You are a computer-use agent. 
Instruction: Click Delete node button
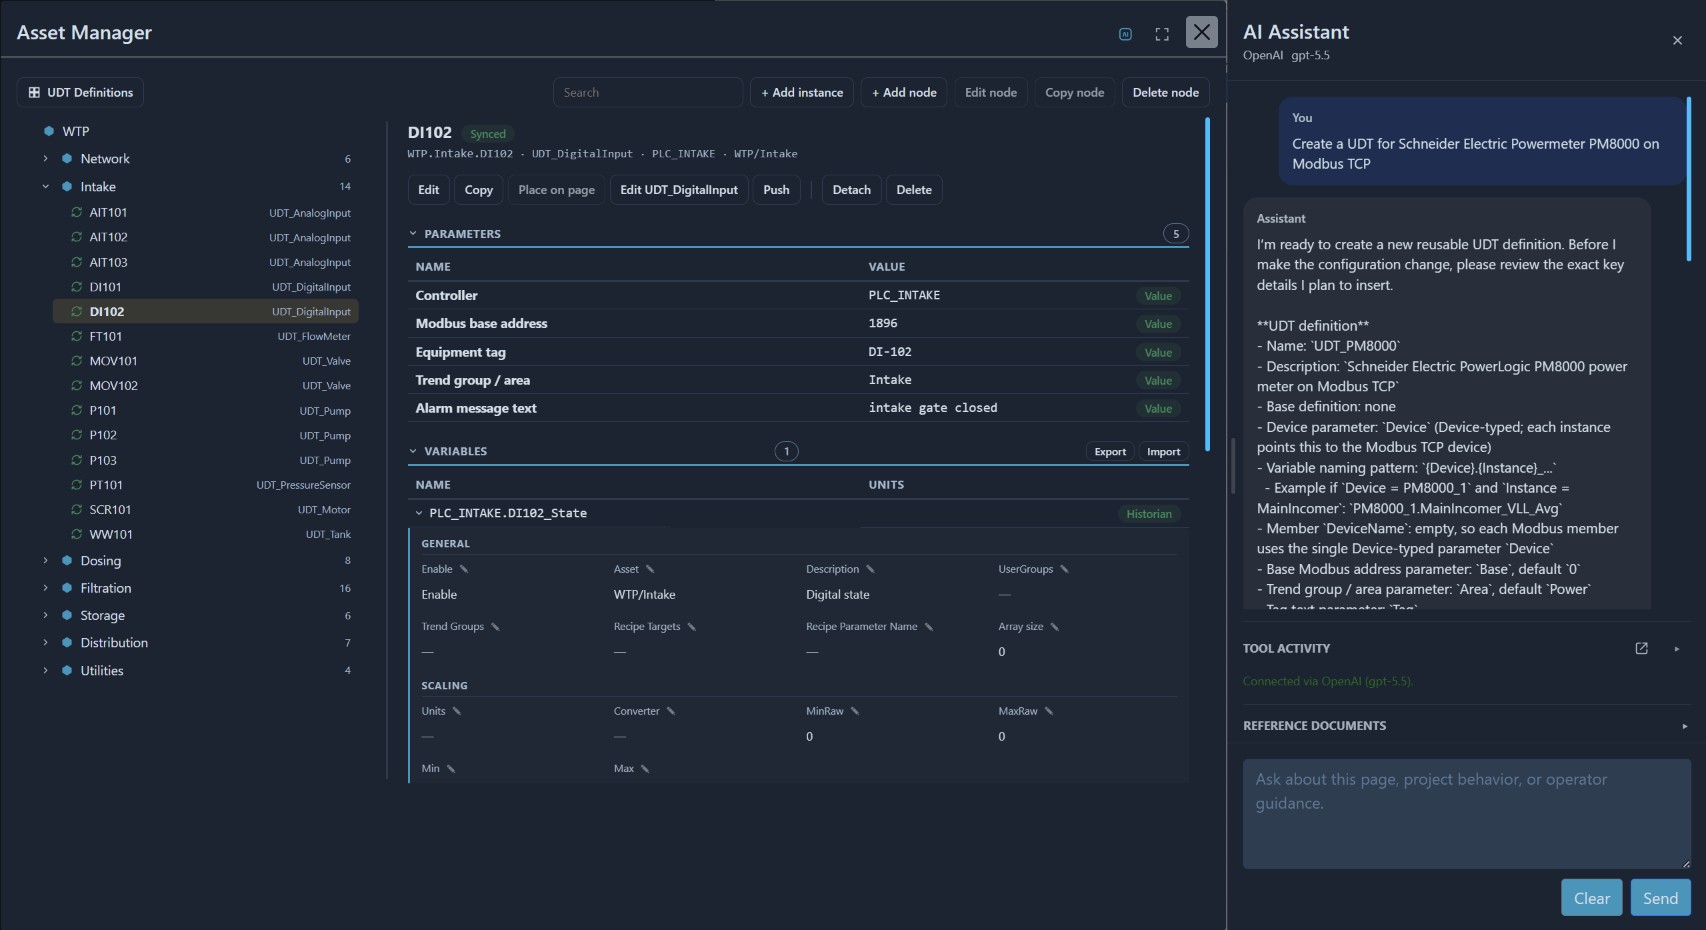[x=1166, y=92]
